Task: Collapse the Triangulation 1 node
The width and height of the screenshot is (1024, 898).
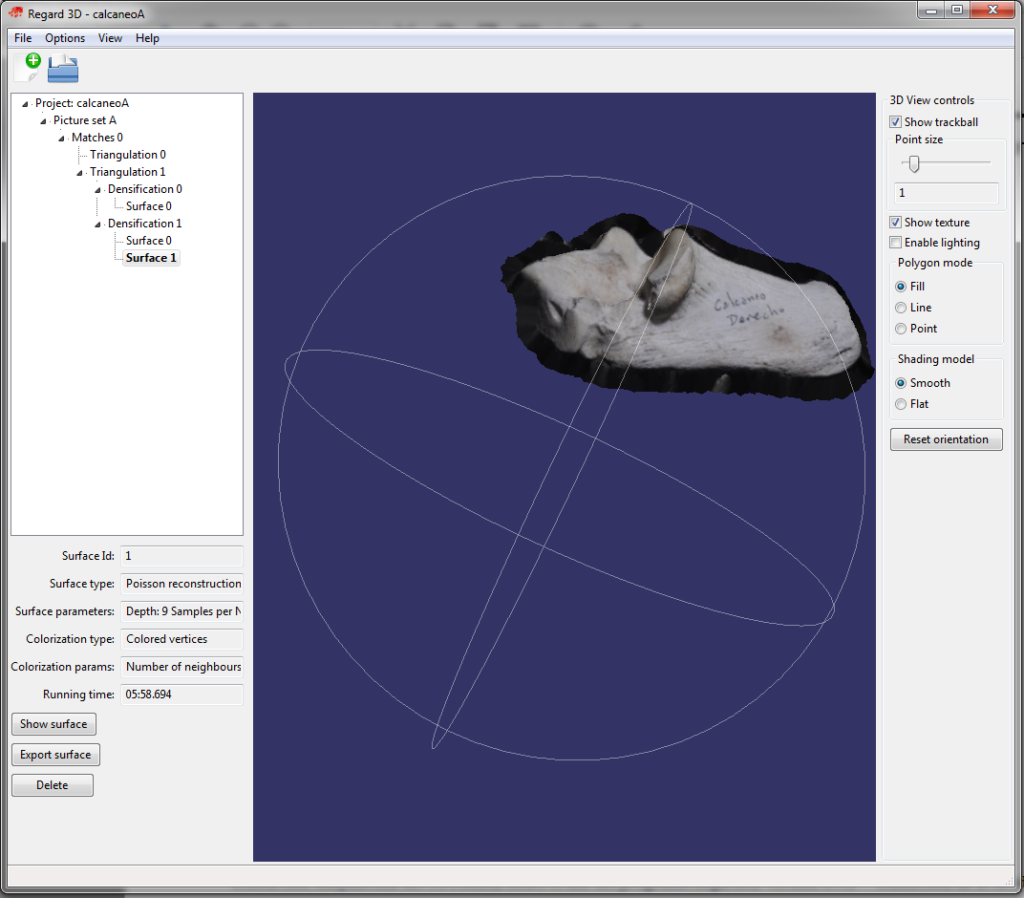Action: [80, 173]
